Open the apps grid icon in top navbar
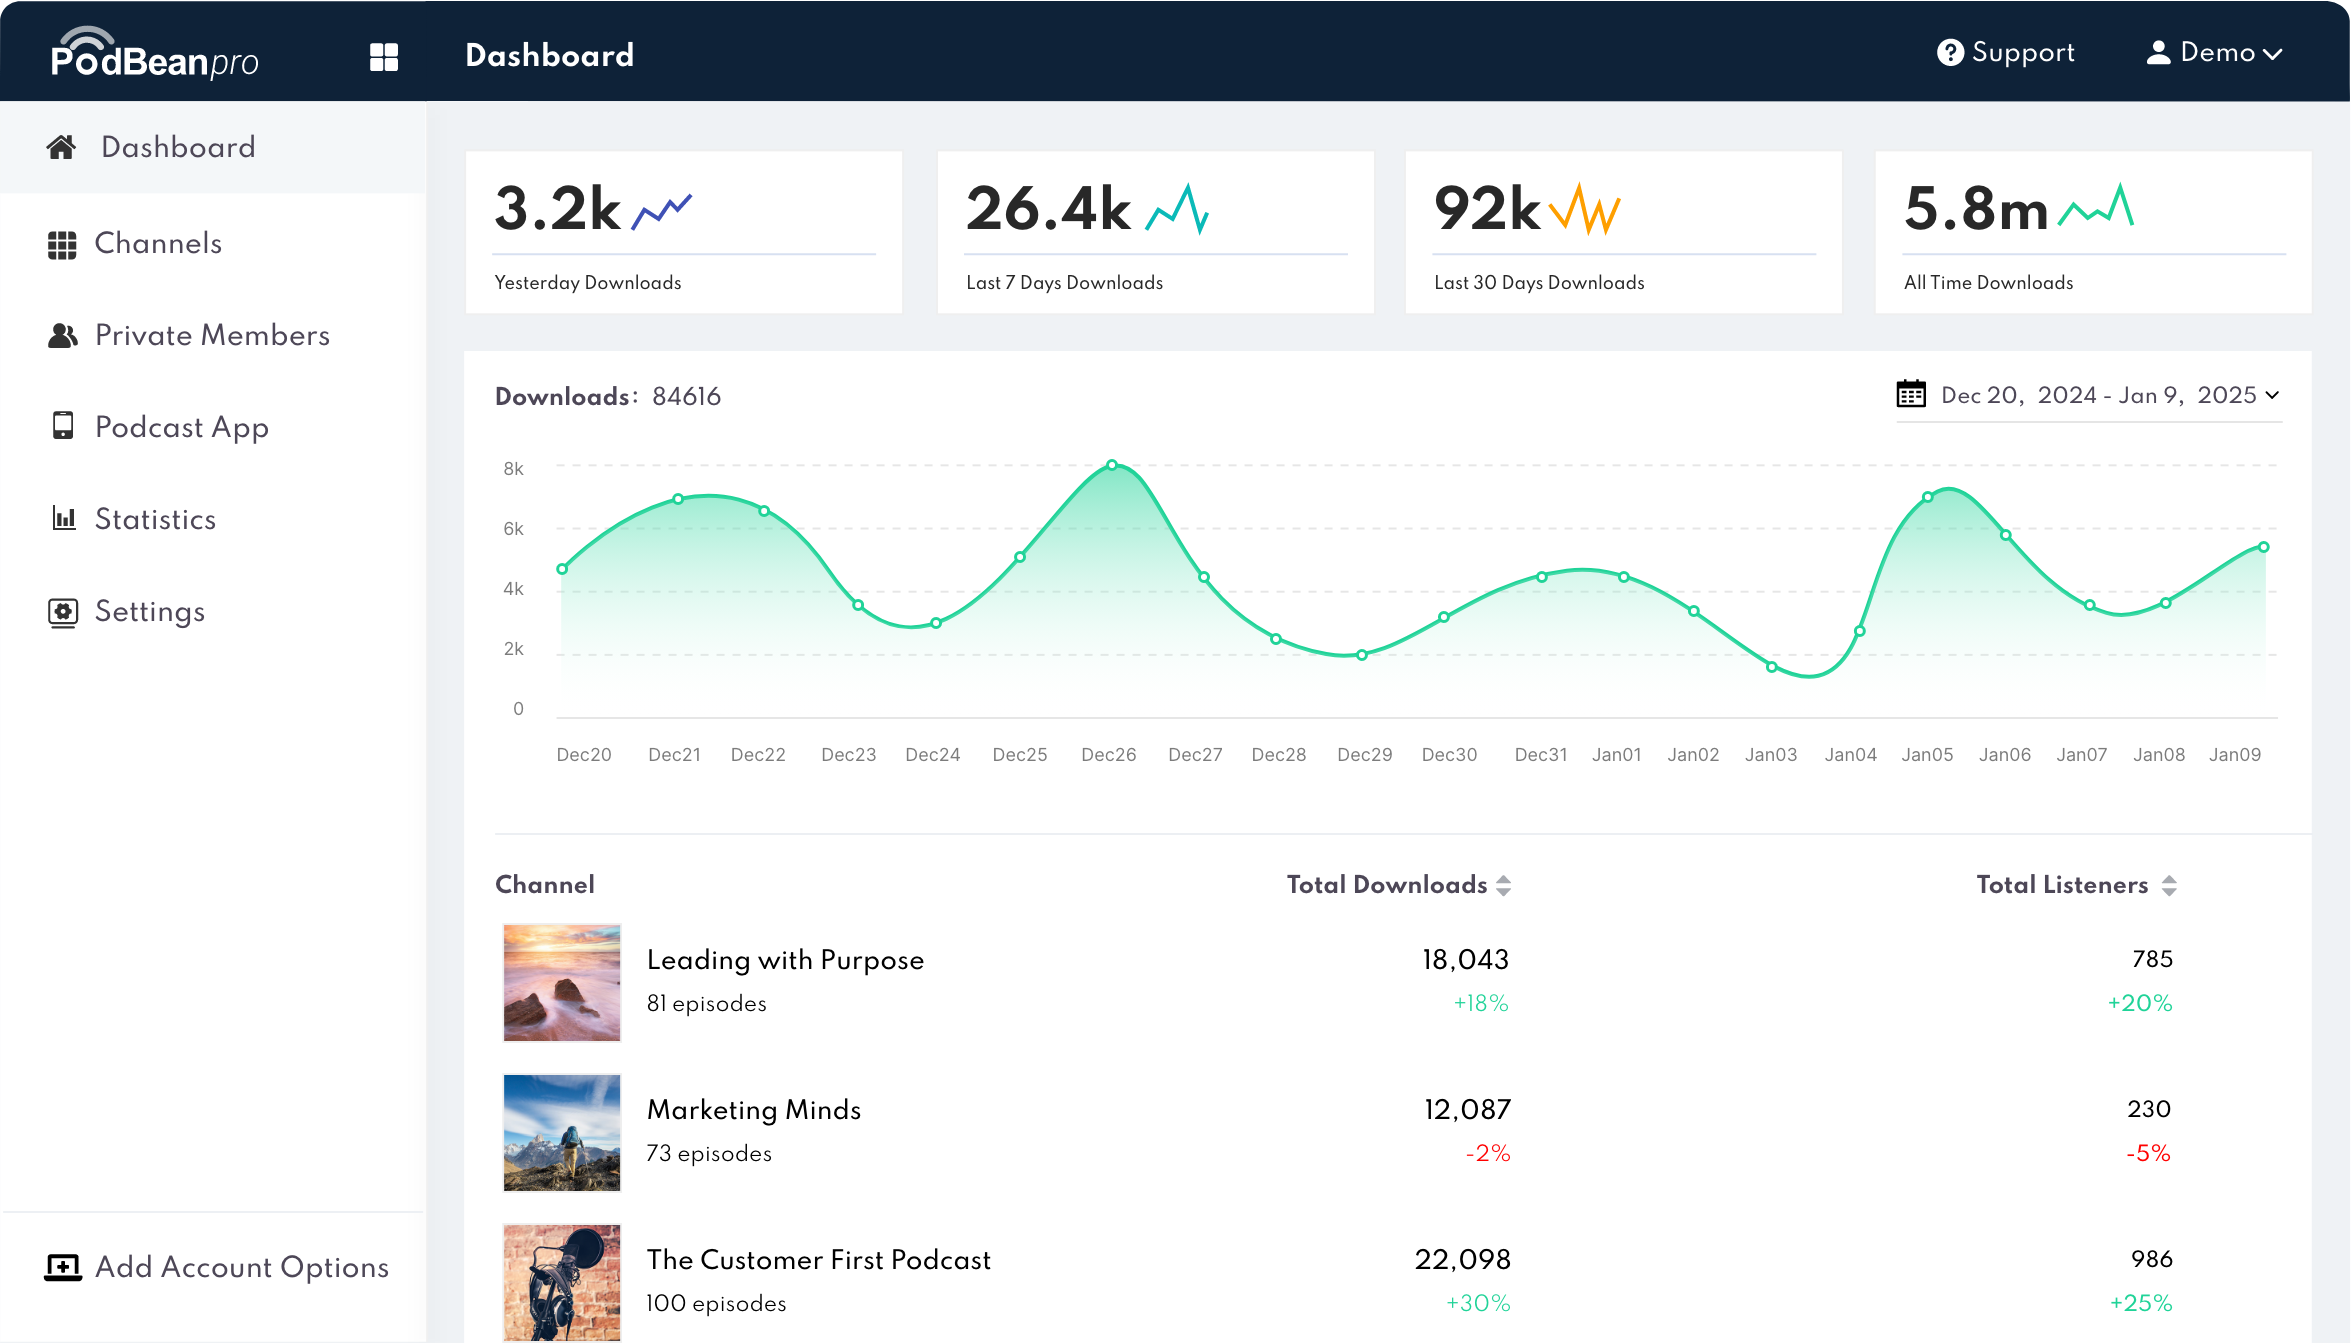This screenshot has width=2352, height=1343. (384, 55)
